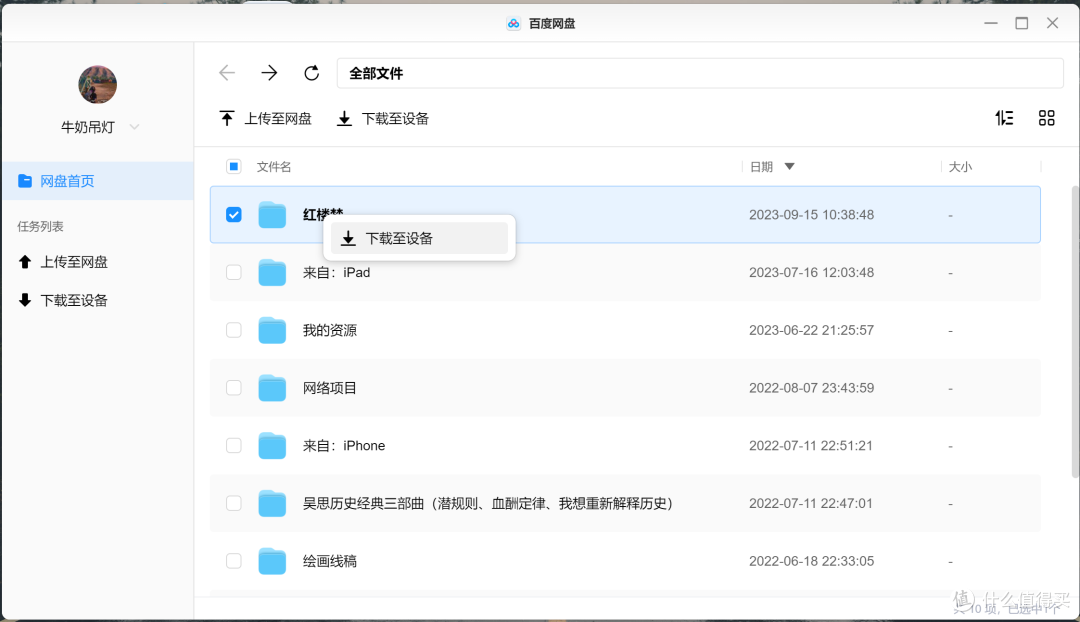Open 网盘首页 in the sidebar
Screen dimensions: 1080x622
click(98, 181)
